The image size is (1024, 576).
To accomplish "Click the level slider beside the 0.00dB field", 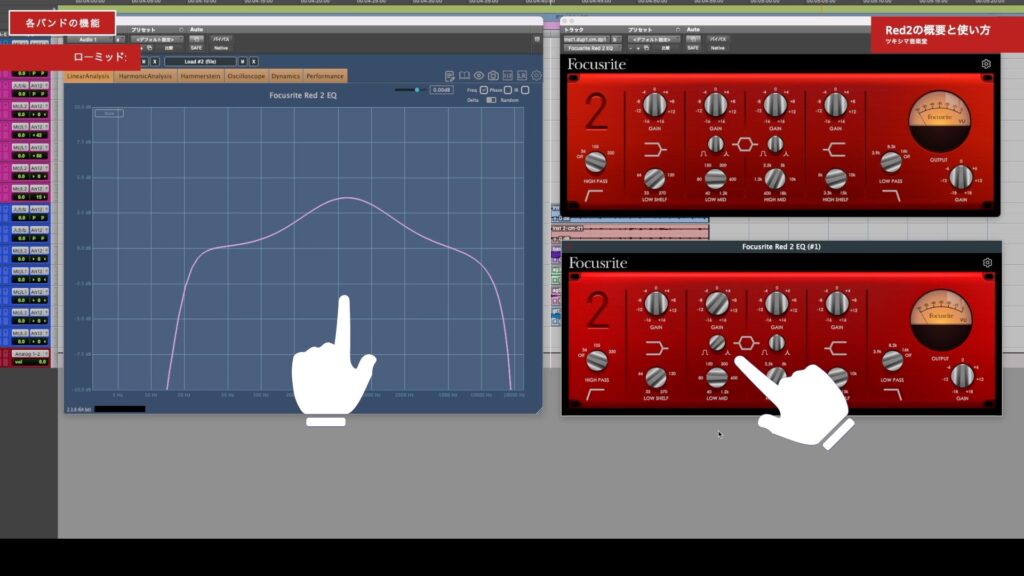I will click(x=409, y=90).
